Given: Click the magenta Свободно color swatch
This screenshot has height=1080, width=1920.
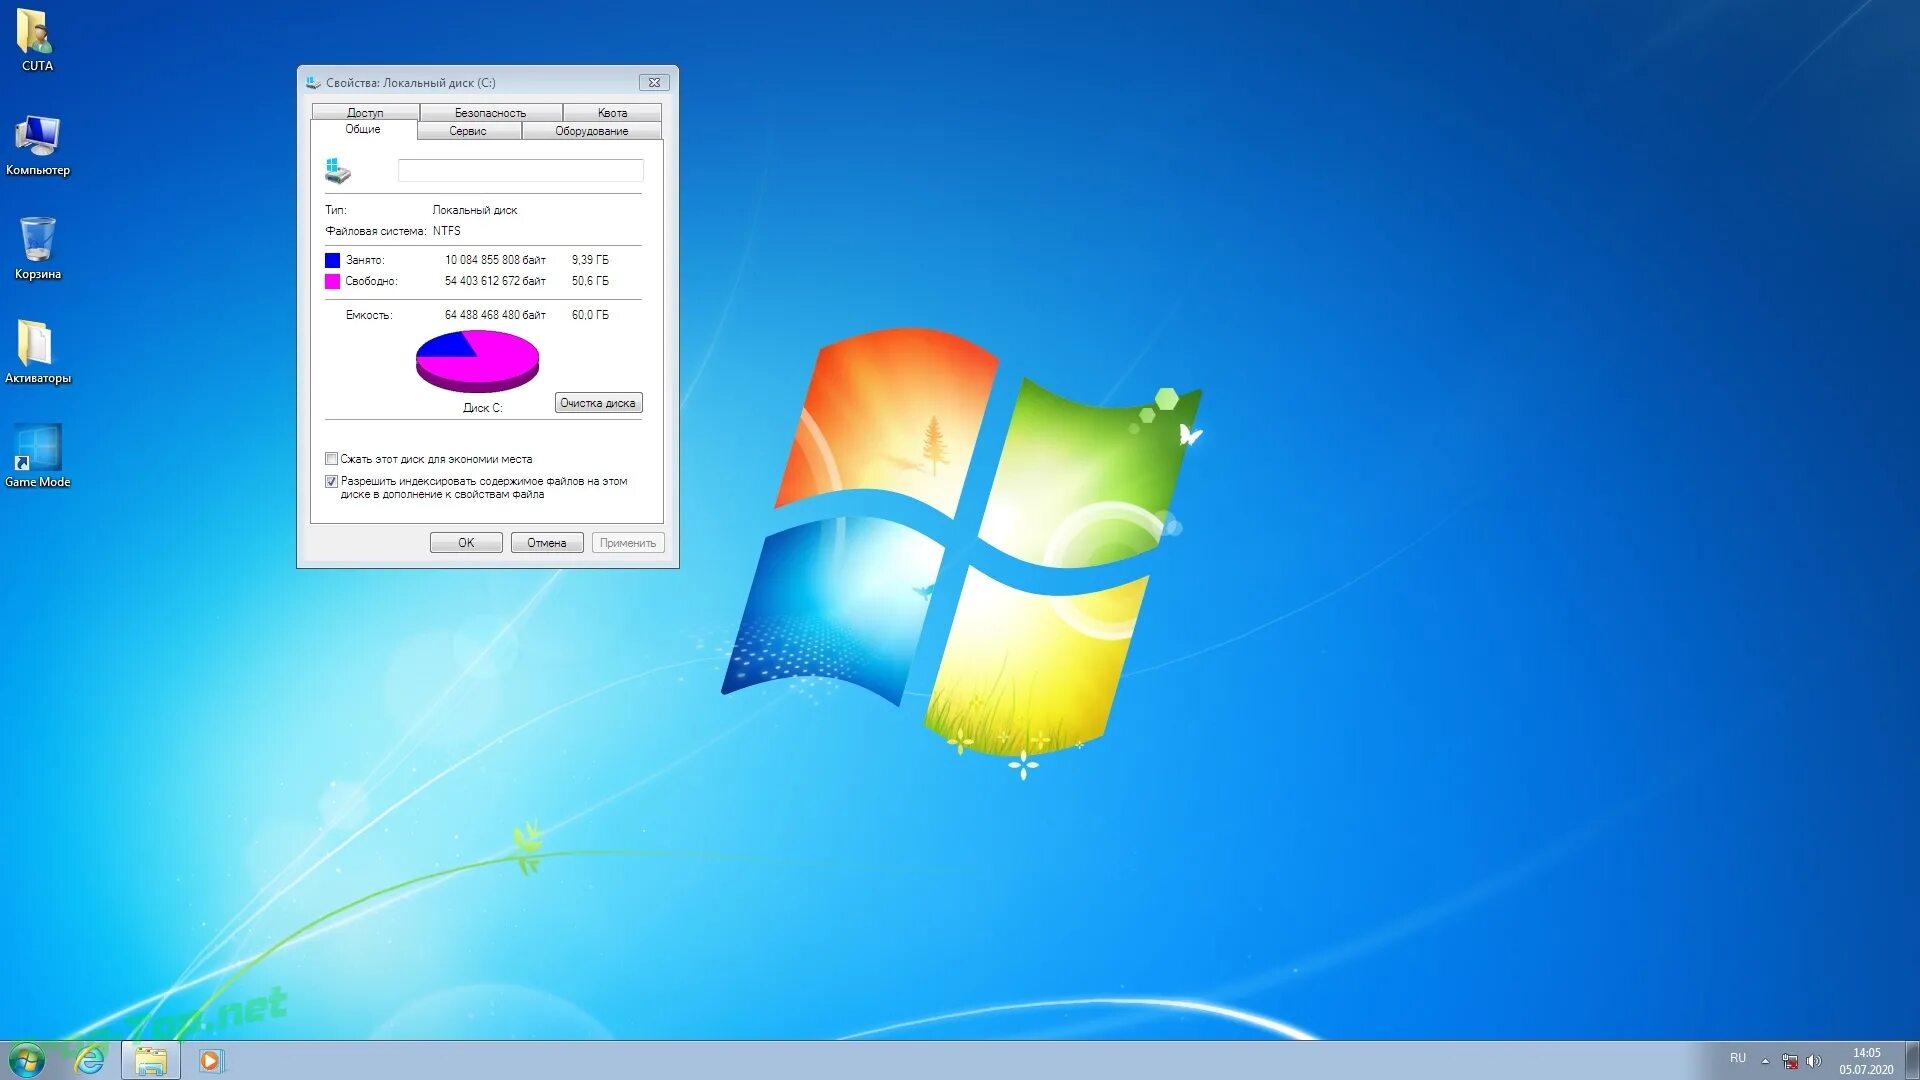Looking at the screenshot, I should click(332, 281).
